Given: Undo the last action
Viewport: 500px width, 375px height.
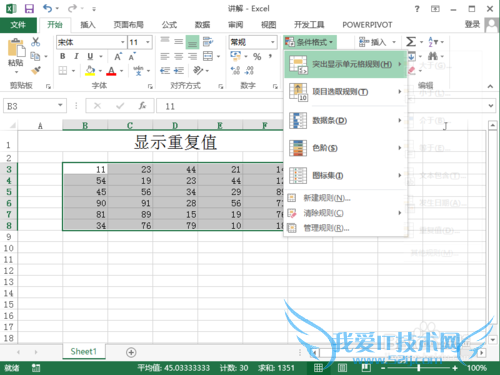Looking at the screenshot, I should [x=48, y=8].
